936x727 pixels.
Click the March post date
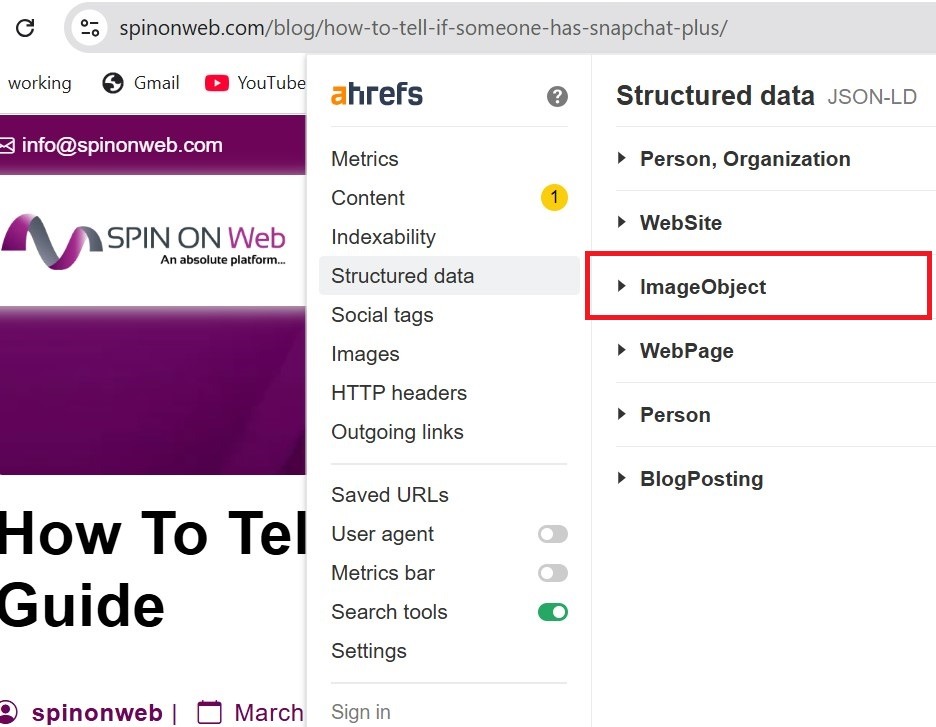click(269, 713)
